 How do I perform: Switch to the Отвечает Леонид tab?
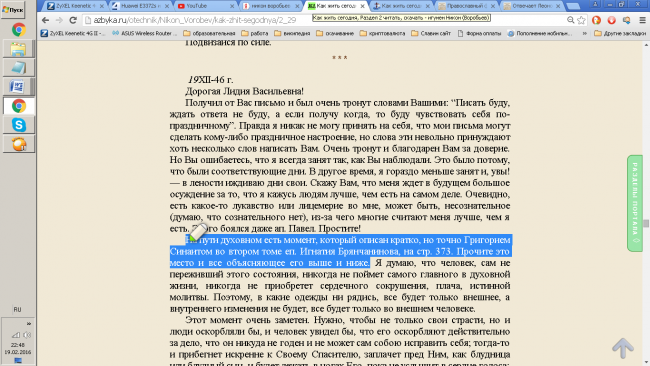point(530,6)
